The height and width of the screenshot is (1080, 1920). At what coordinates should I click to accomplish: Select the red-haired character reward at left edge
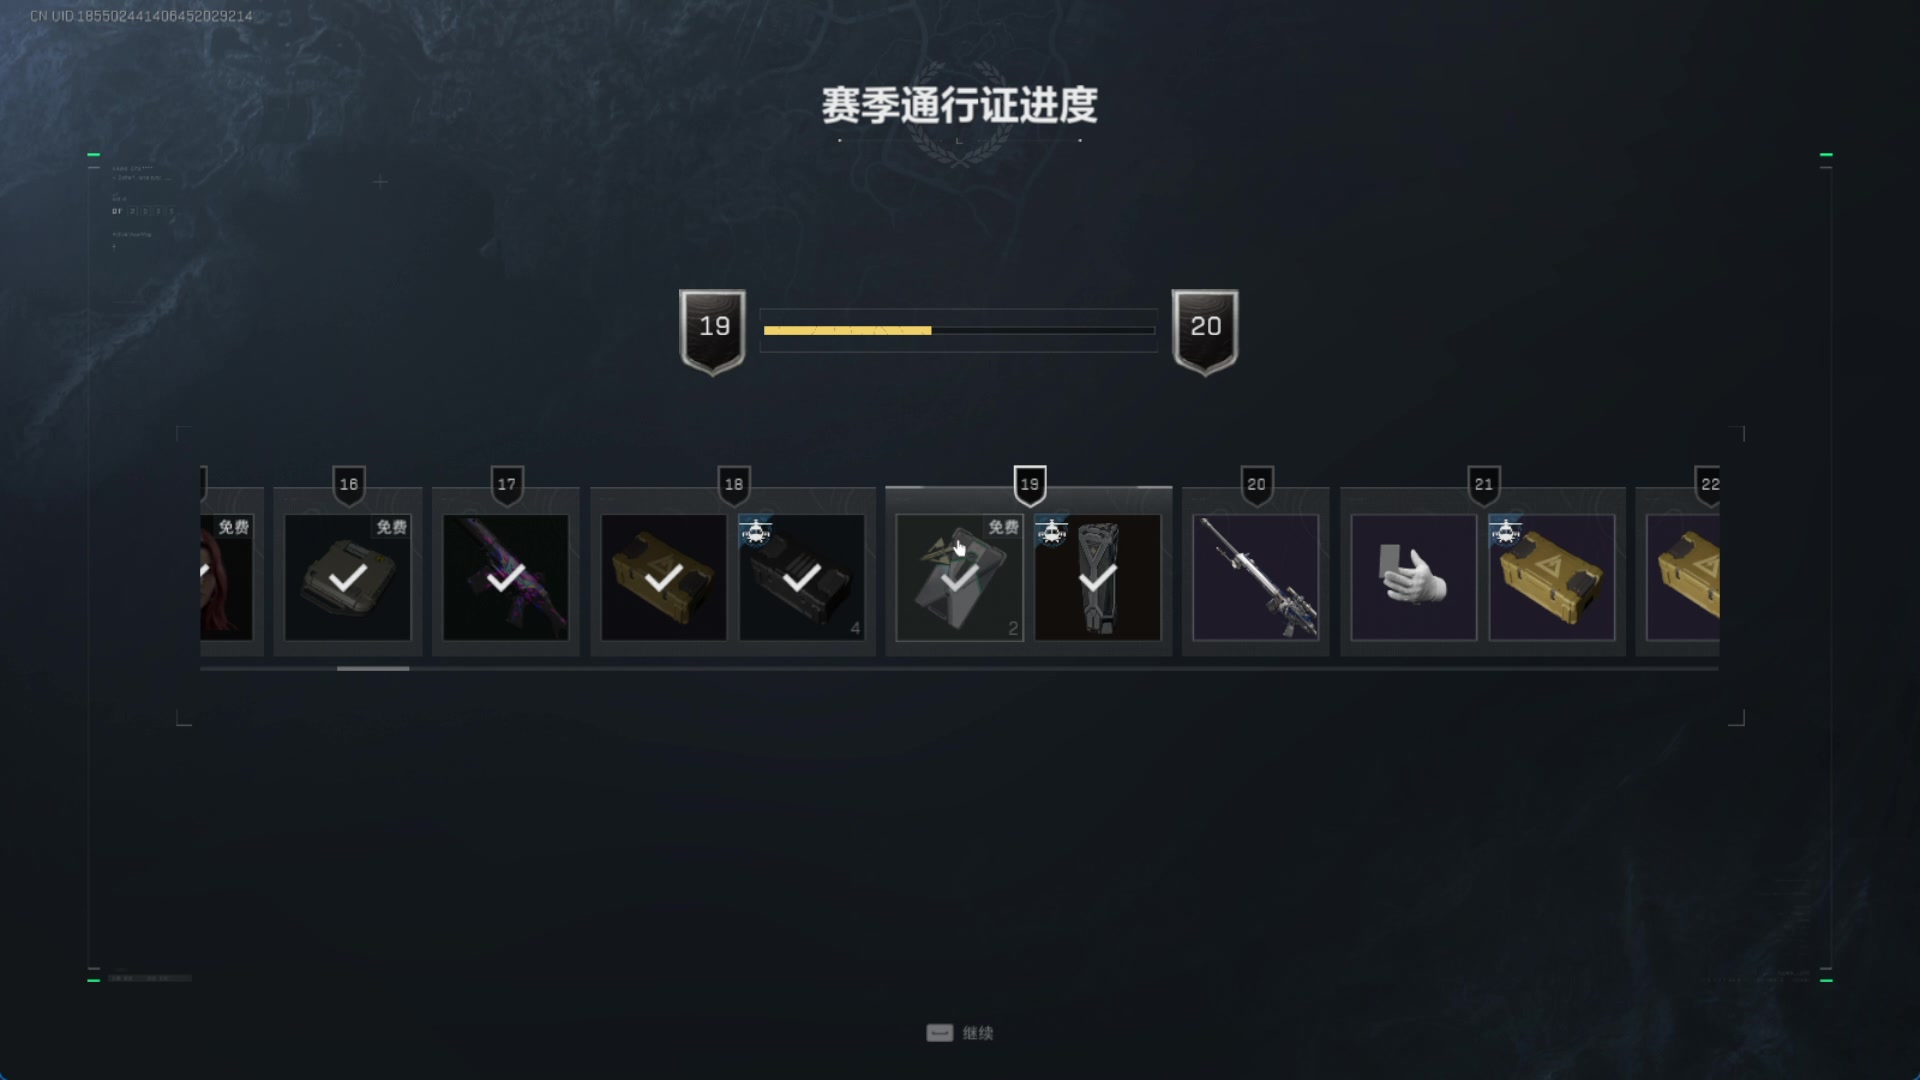(226, 577)
